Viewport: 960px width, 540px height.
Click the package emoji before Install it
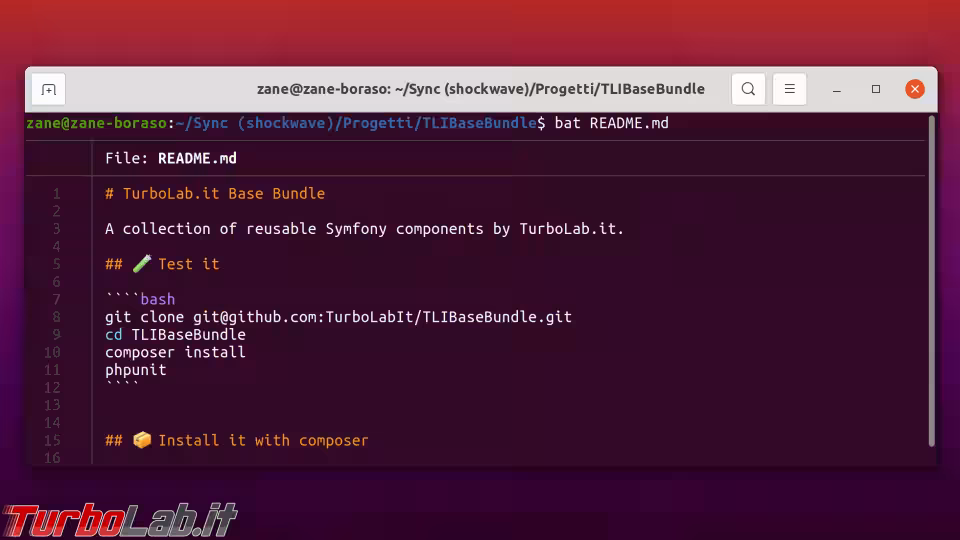(x=142, y=440)
